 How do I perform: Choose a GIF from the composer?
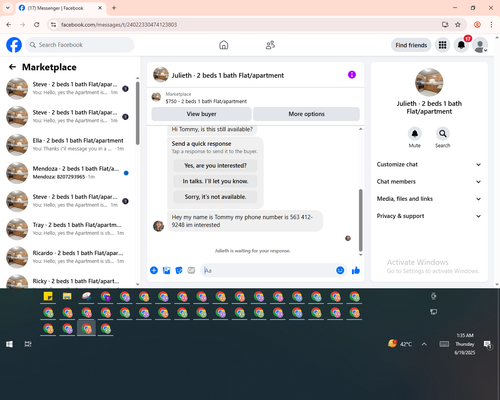191,270
